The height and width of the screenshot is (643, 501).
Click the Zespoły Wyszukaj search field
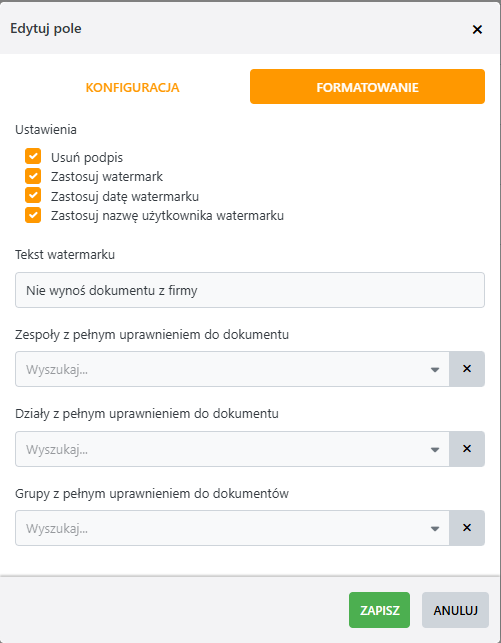pyautogui.click(x=221, y=369)
